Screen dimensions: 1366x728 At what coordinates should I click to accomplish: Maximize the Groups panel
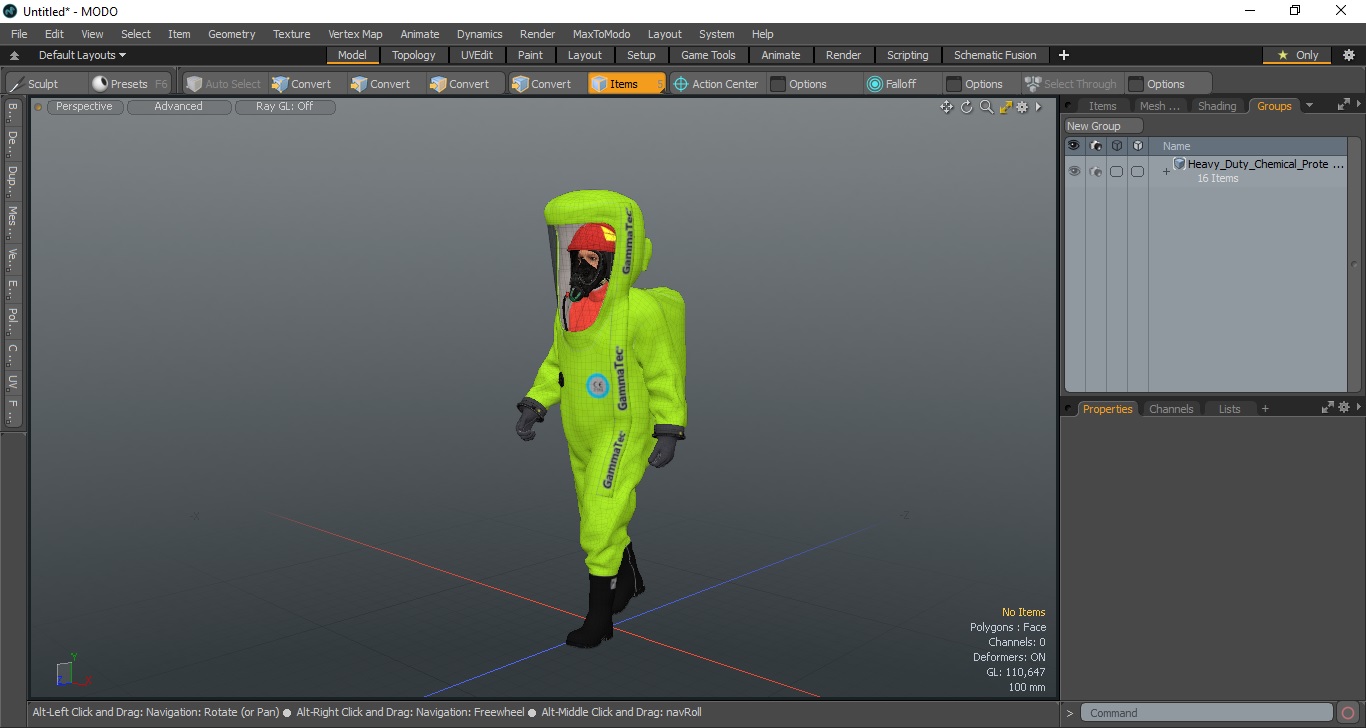click(x=1343, y=104)
